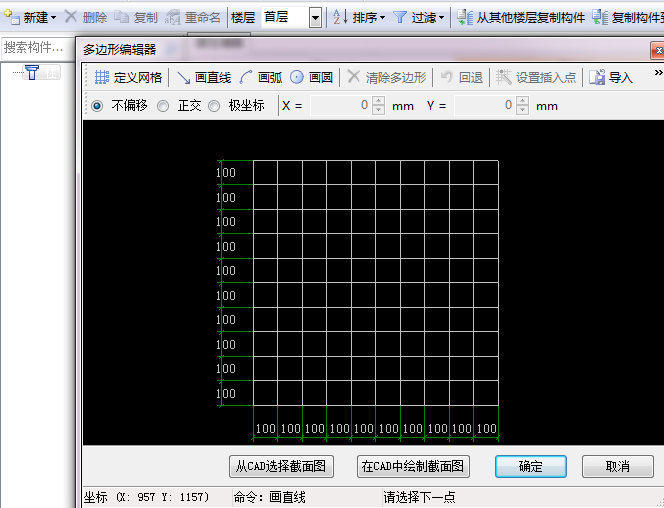Click 从CAD选择截面图 button

281,467
